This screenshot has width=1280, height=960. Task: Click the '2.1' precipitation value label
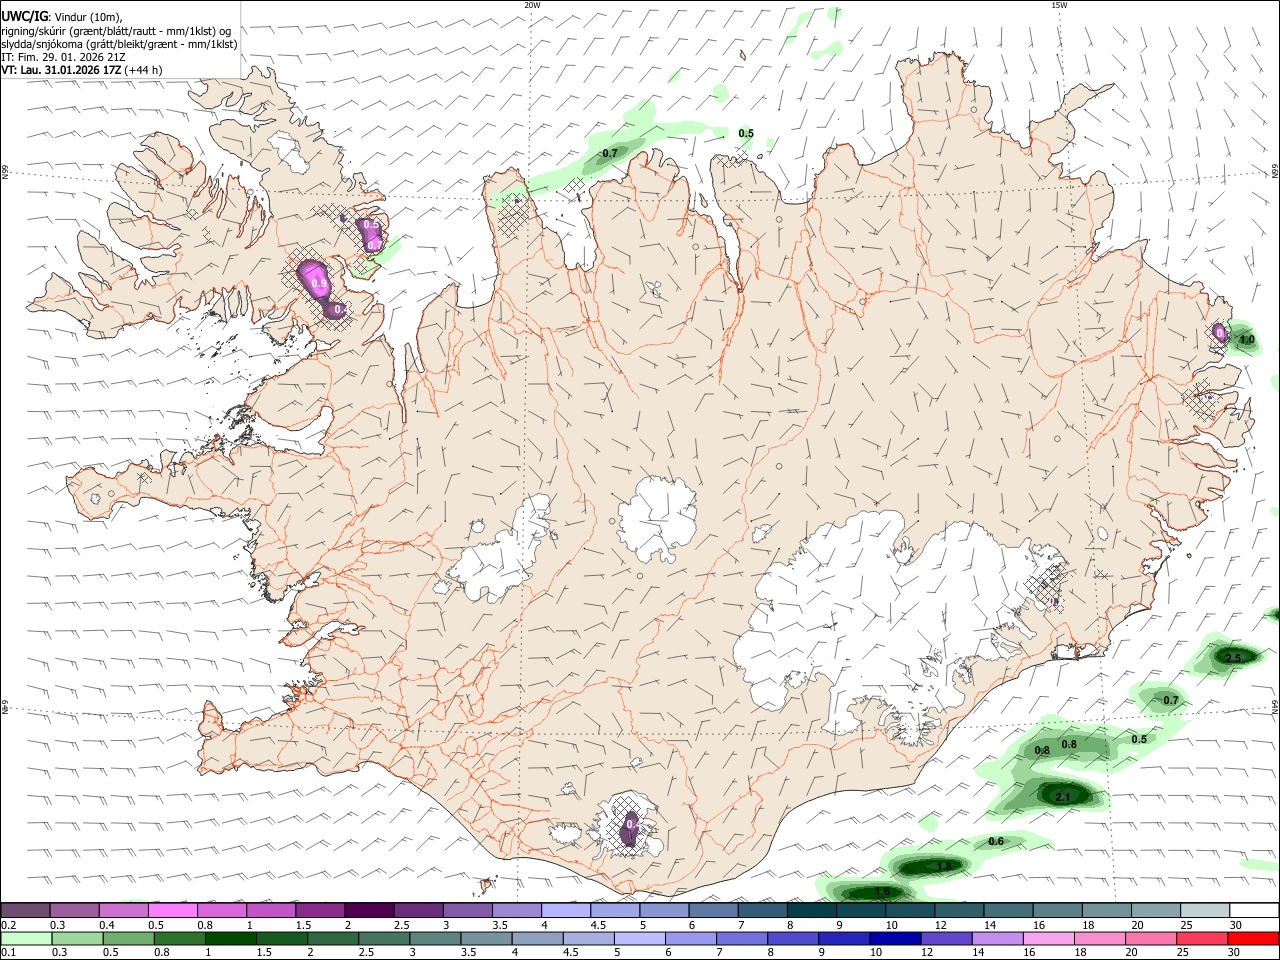coord(1063,797)
